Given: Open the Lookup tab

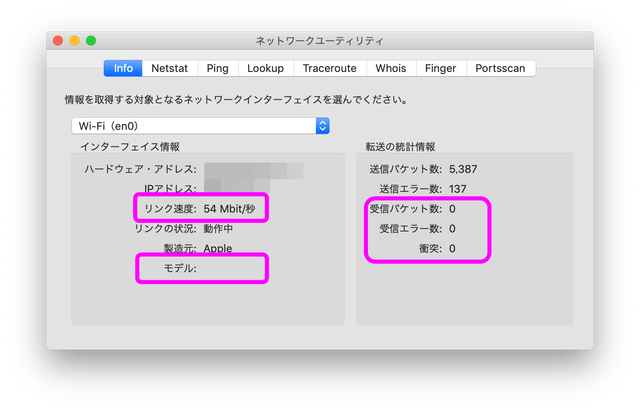Looking at the screenshot, I should click(265, 68).
